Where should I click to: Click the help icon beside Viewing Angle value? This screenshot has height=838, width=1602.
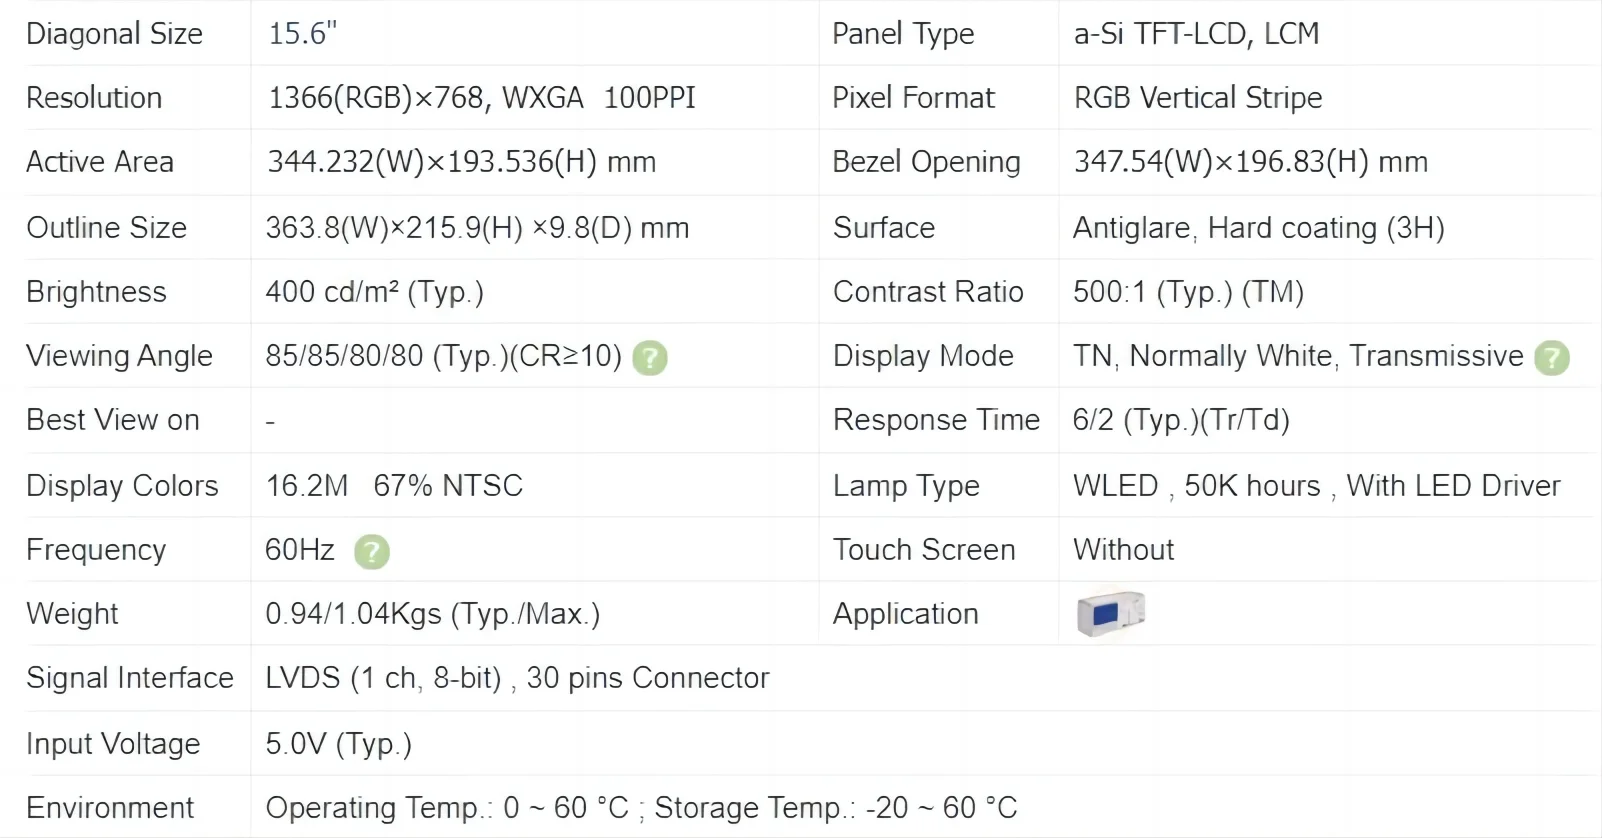pos(650,358)
